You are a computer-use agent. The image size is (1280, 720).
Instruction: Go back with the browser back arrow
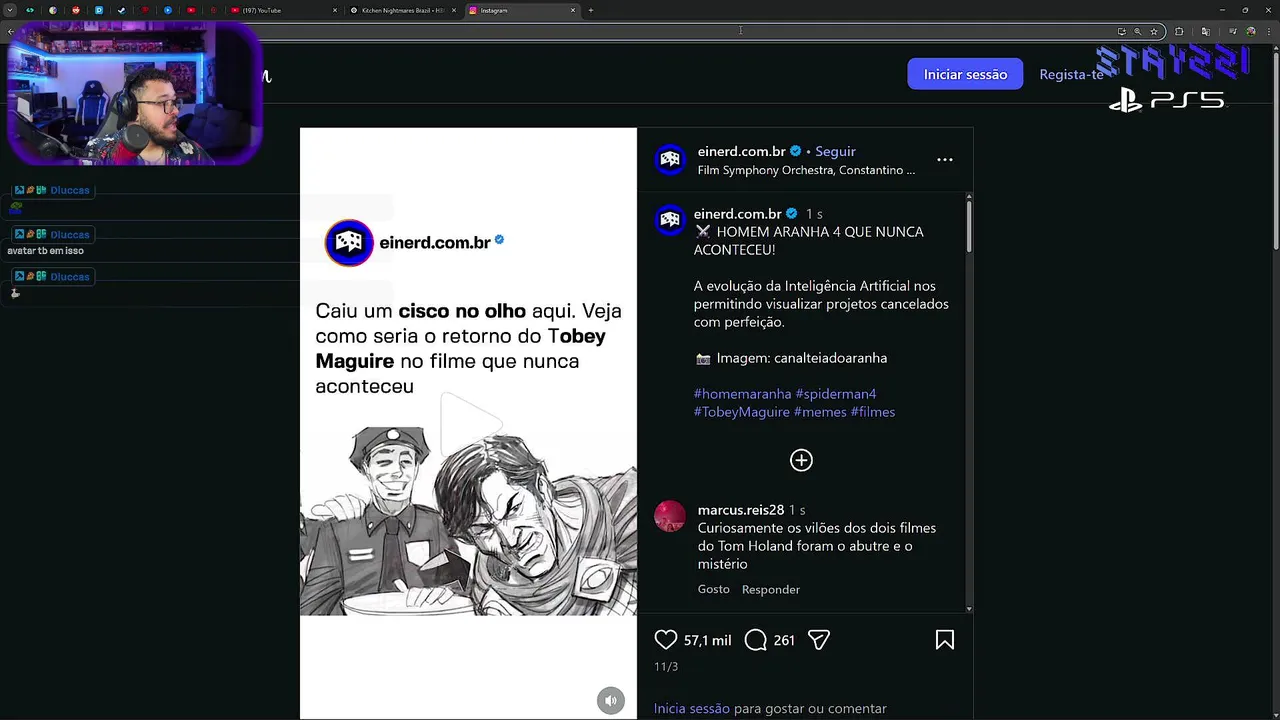(10, 31)
